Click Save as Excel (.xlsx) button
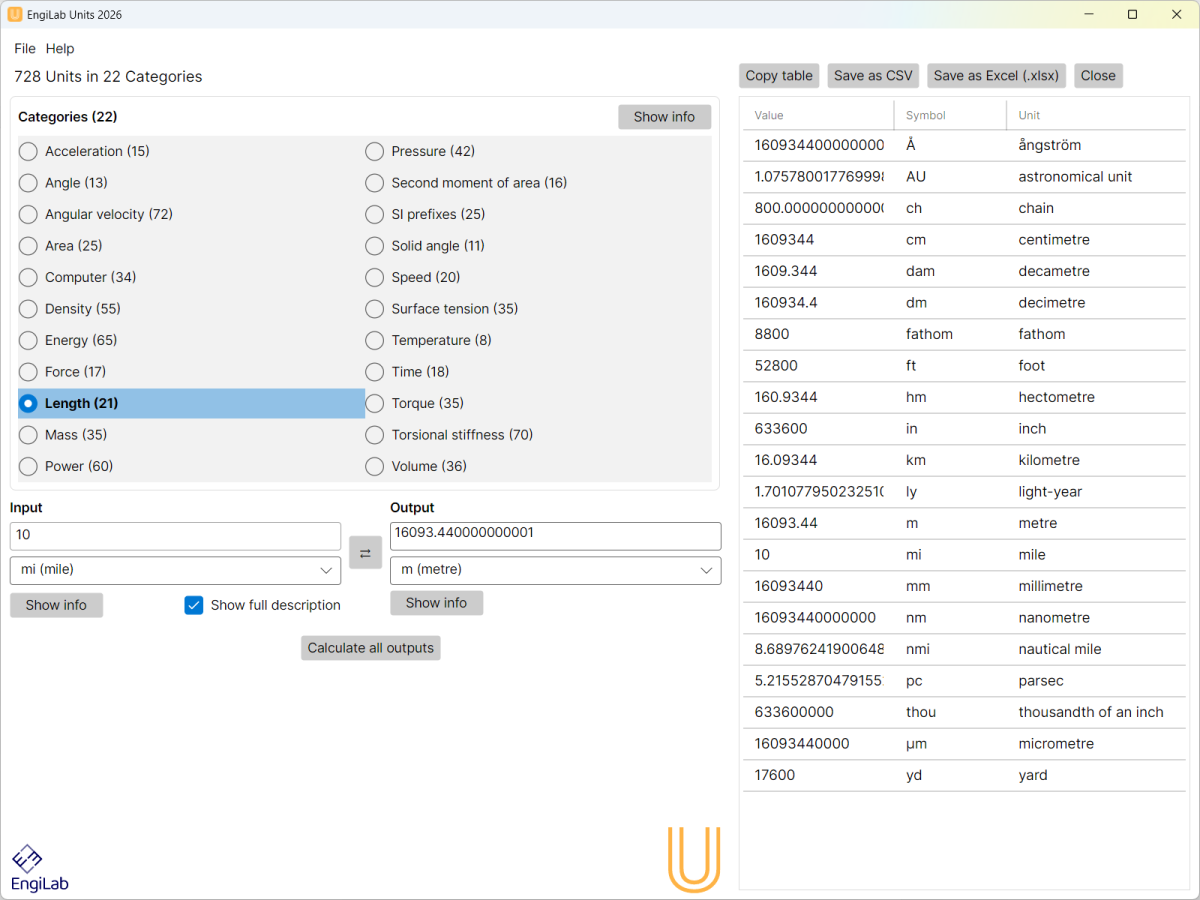This screenshot has width=1200, height=900. [x=996, y=76]
